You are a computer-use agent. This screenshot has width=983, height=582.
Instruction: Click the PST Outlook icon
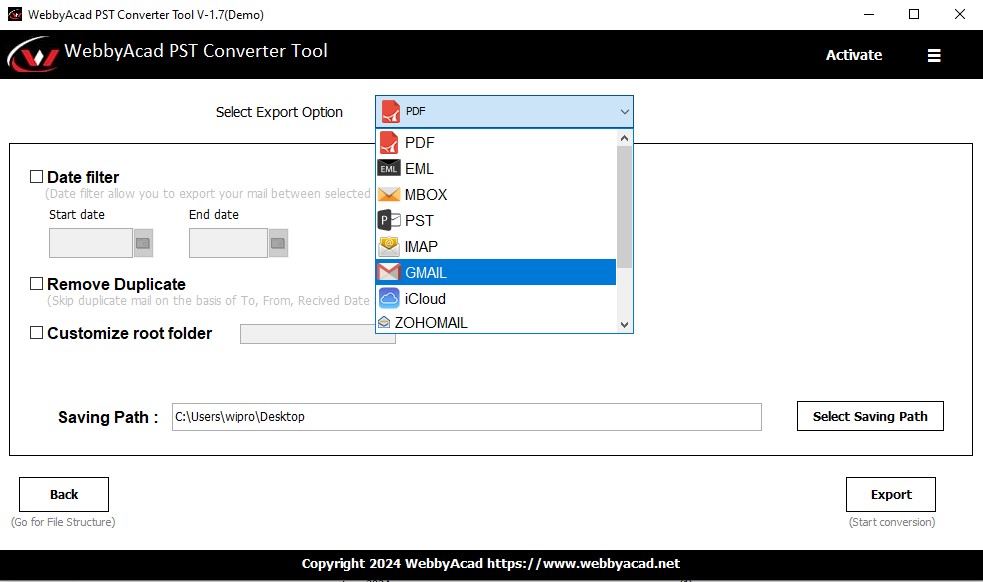(389, 220)
